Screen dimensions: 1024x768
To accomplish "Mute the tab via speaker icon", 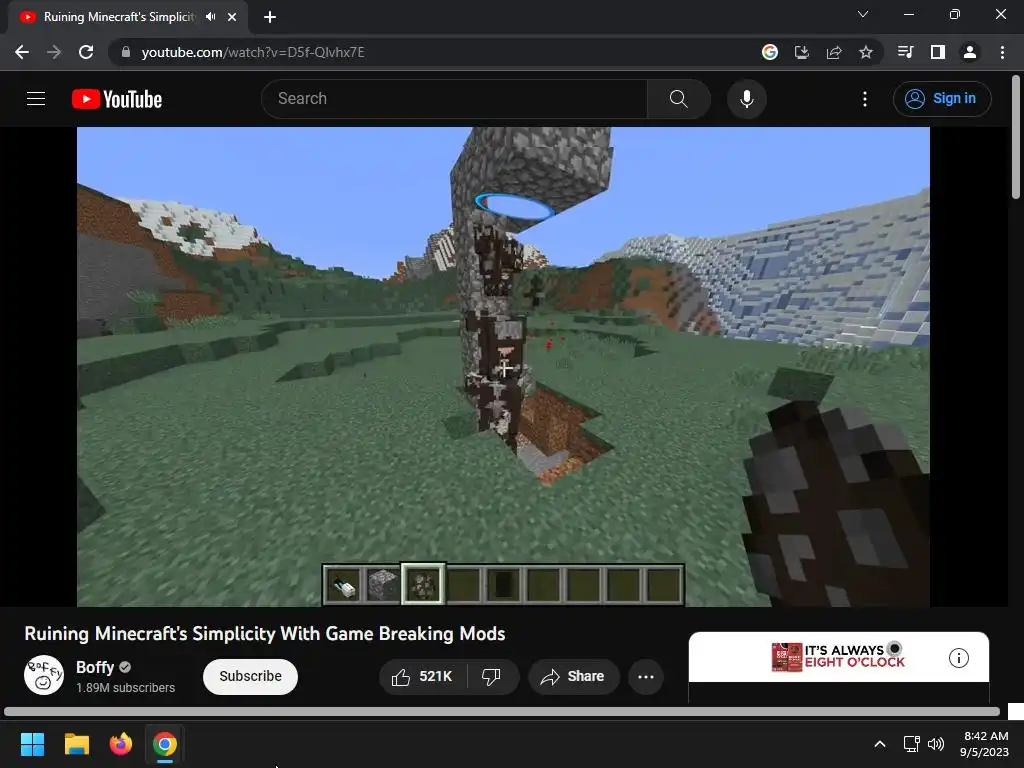I will (x=210, y=17).
